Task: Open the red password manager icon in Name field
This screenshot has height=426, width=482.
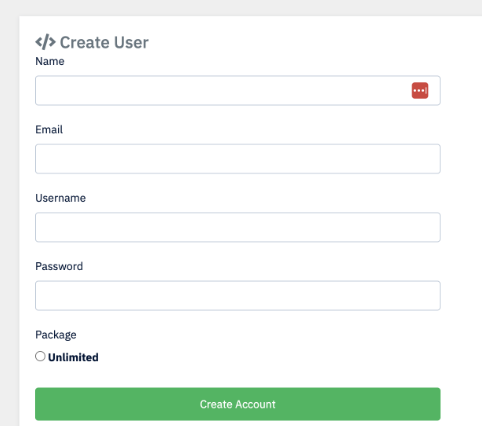Action: pos(420,91)
